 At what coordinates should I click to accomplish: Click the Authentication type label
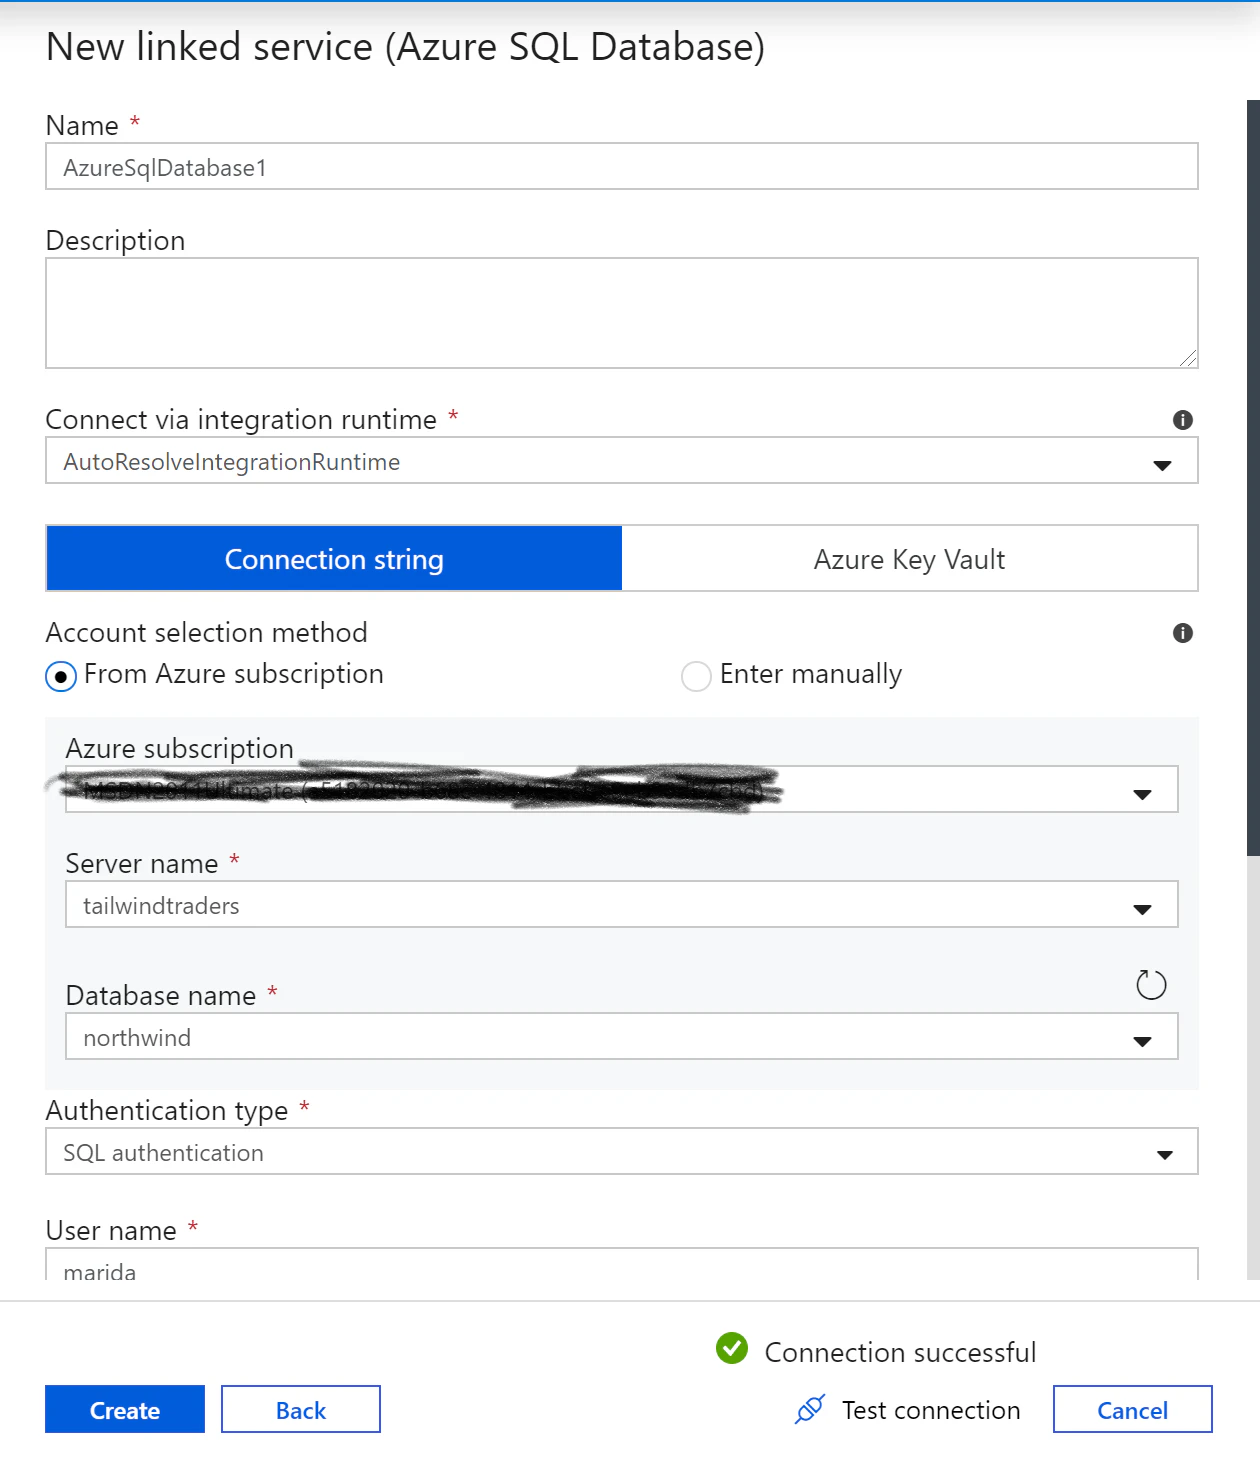click(167, 1111)
